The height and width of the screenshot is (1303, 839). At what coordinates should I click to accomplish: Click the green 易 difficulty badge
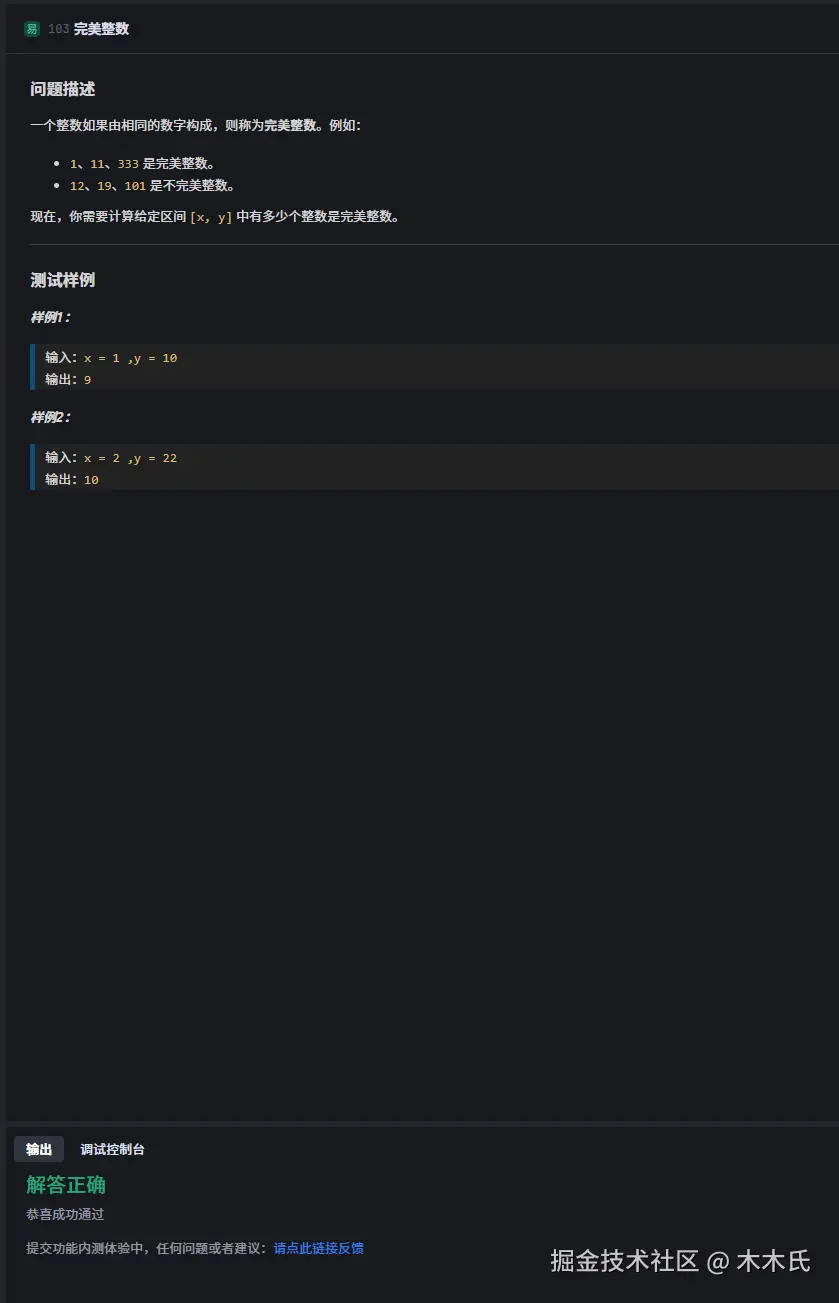click(x=31, y=29)
